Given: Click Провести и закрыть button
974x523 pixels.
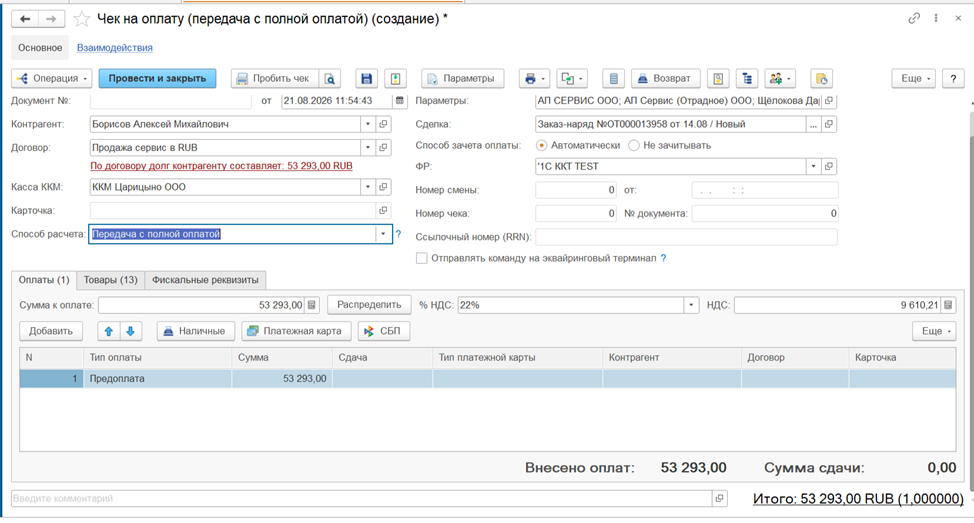Looking at the screenshot, I should click(x=157, y=79).
